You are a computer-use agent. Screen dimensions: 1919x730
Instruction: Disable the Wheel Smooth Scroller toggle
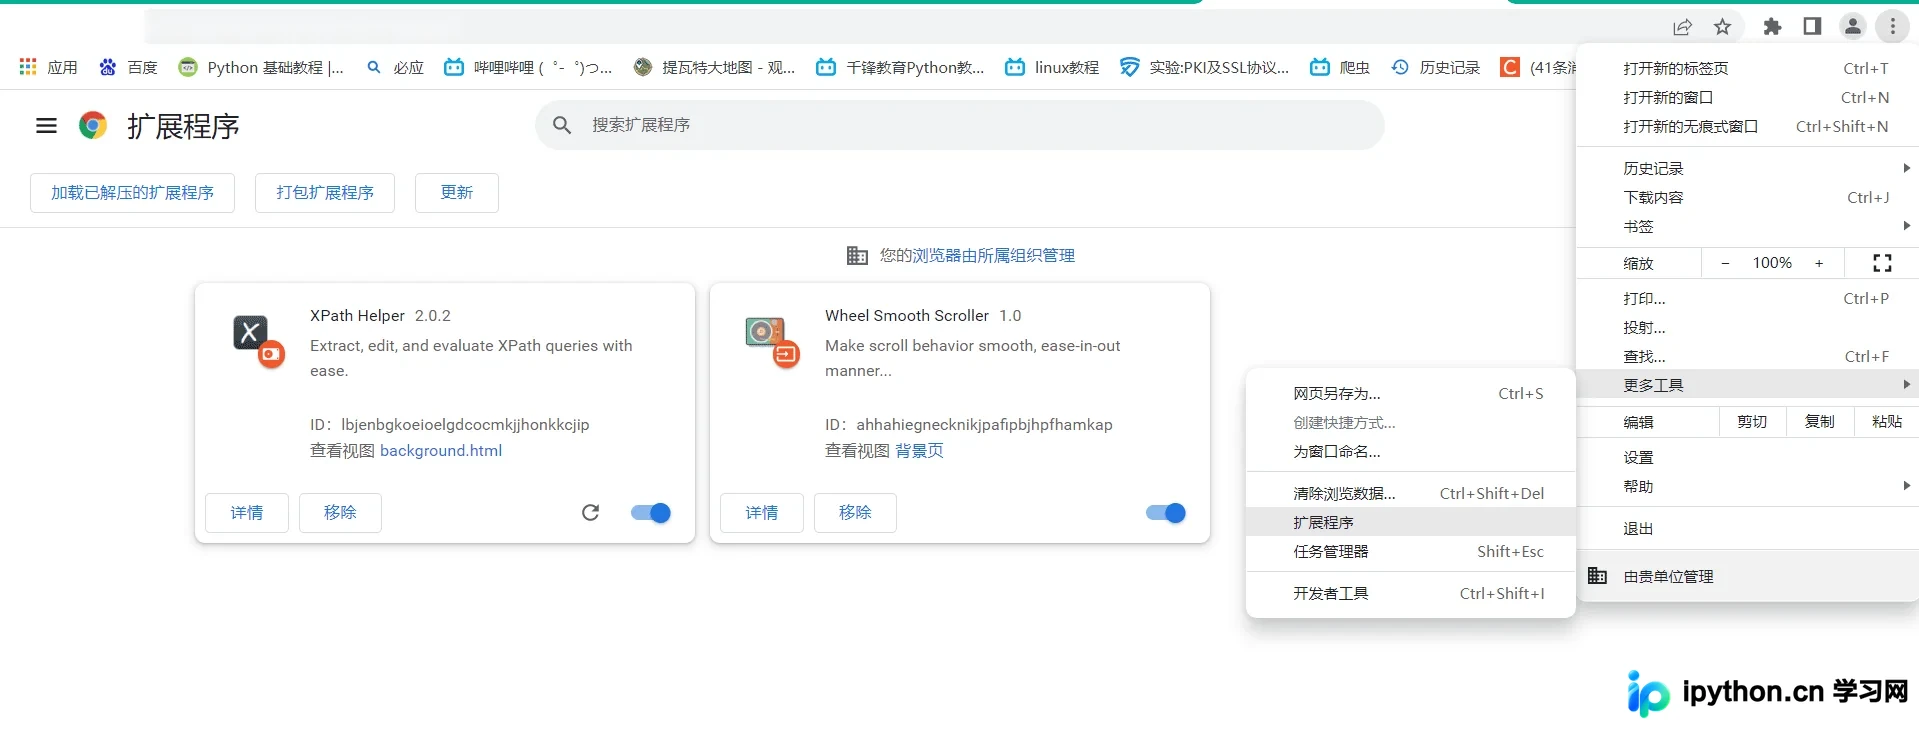(x=1166, y=513)
